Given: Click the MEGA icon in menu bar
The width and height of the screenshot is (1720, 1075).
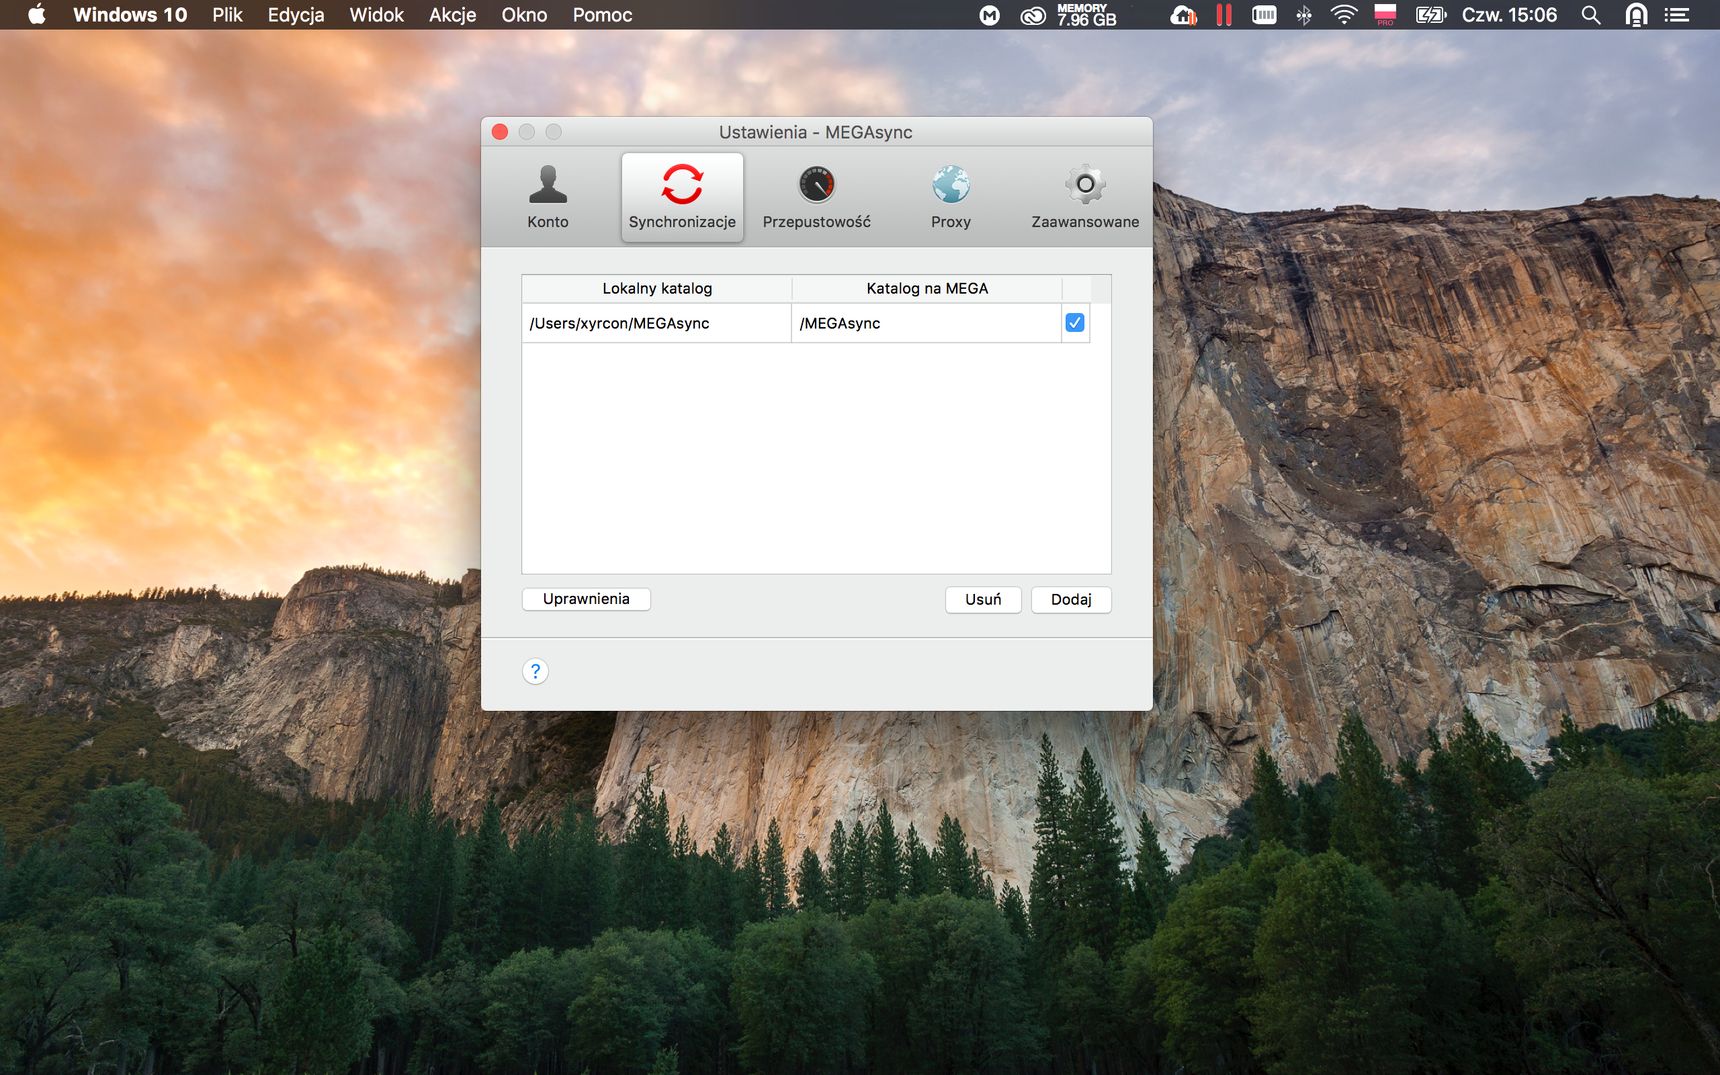Looking at the screenshot, I should tap(989, 15).
